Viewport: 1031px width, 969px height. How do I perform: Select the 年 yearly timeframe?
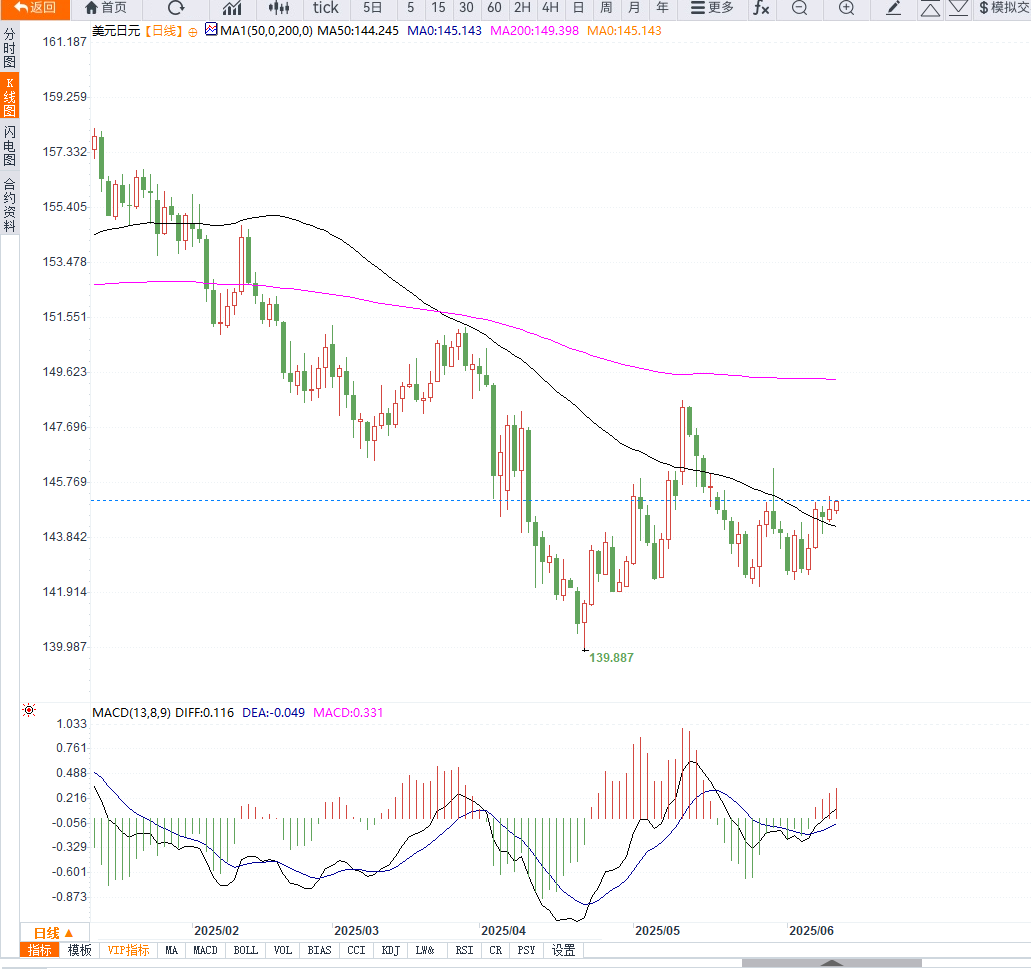click(662, 8)
